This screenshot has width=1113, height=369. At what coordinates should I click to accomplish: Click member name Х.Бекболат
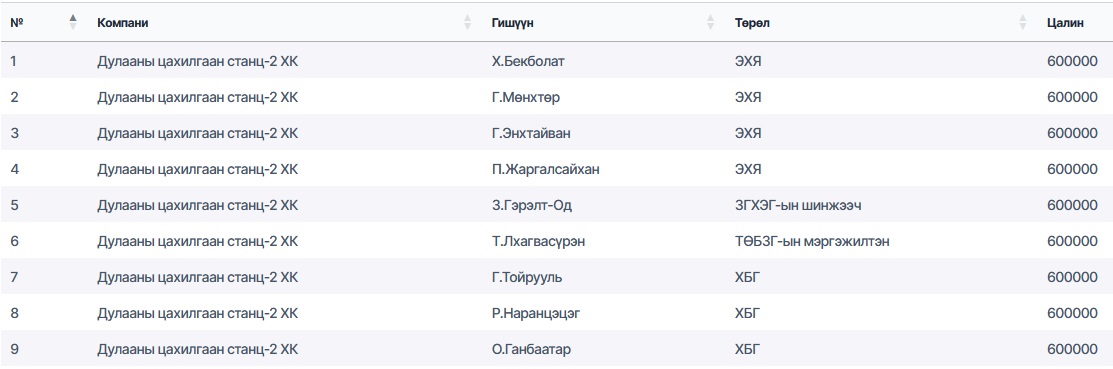[528, 61]
